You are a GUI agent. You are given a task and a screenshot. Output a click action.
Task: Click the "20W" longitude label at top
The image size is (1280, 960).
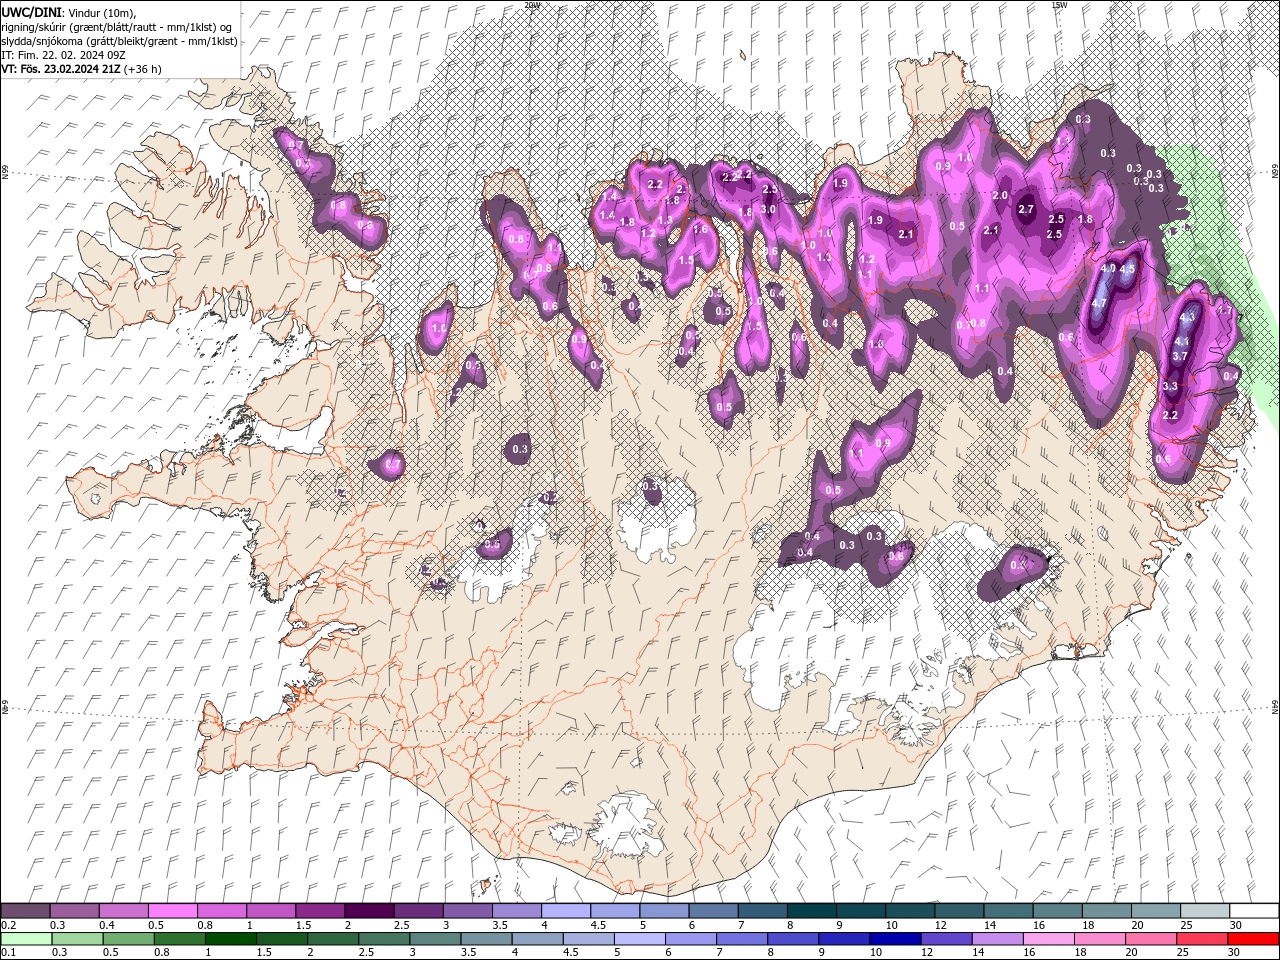pyautogui.click(x=532, y=5)
